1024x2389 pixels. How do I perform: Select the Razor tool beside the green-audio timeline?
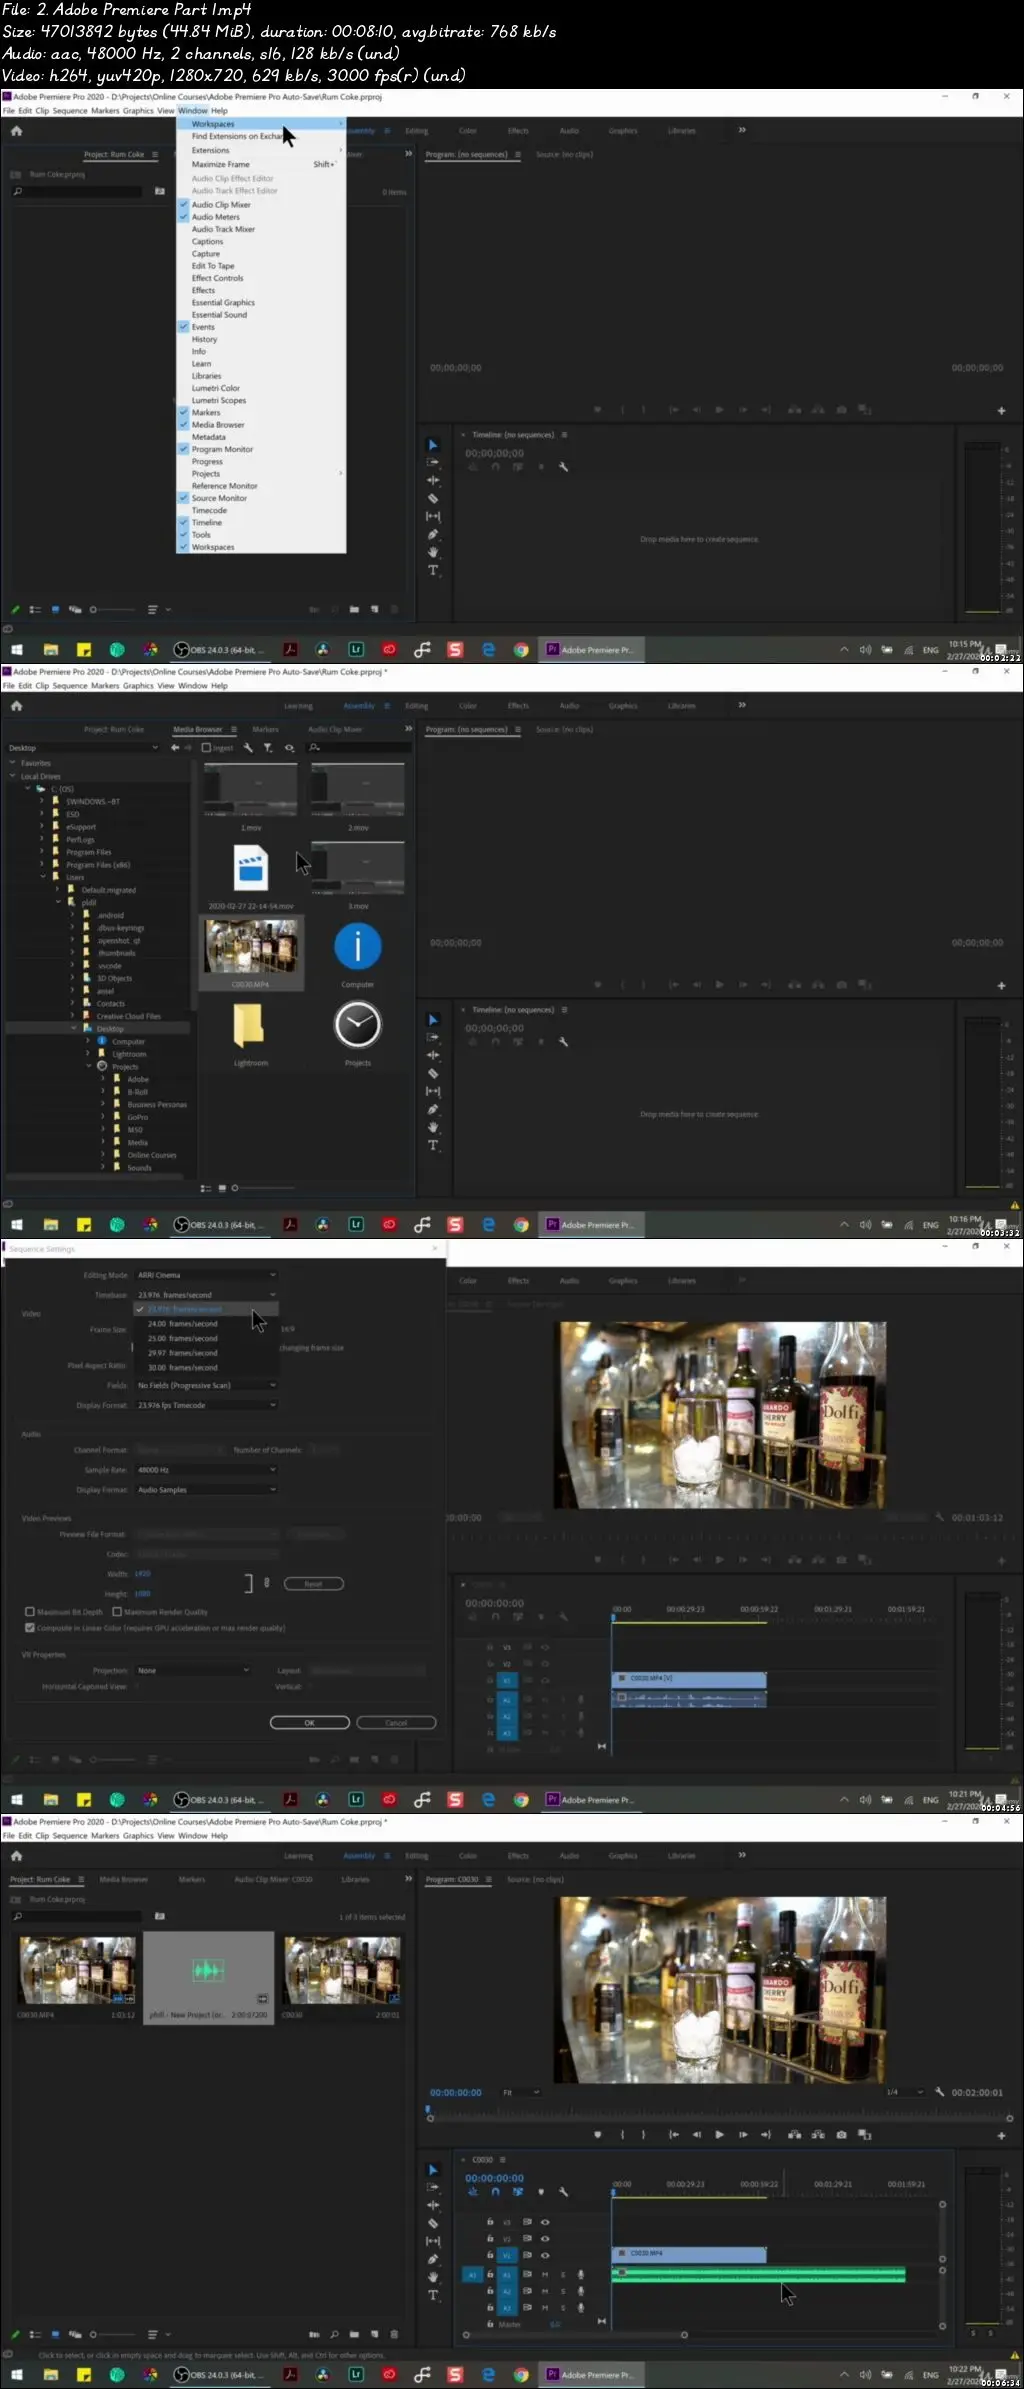tap(433, 2223)
